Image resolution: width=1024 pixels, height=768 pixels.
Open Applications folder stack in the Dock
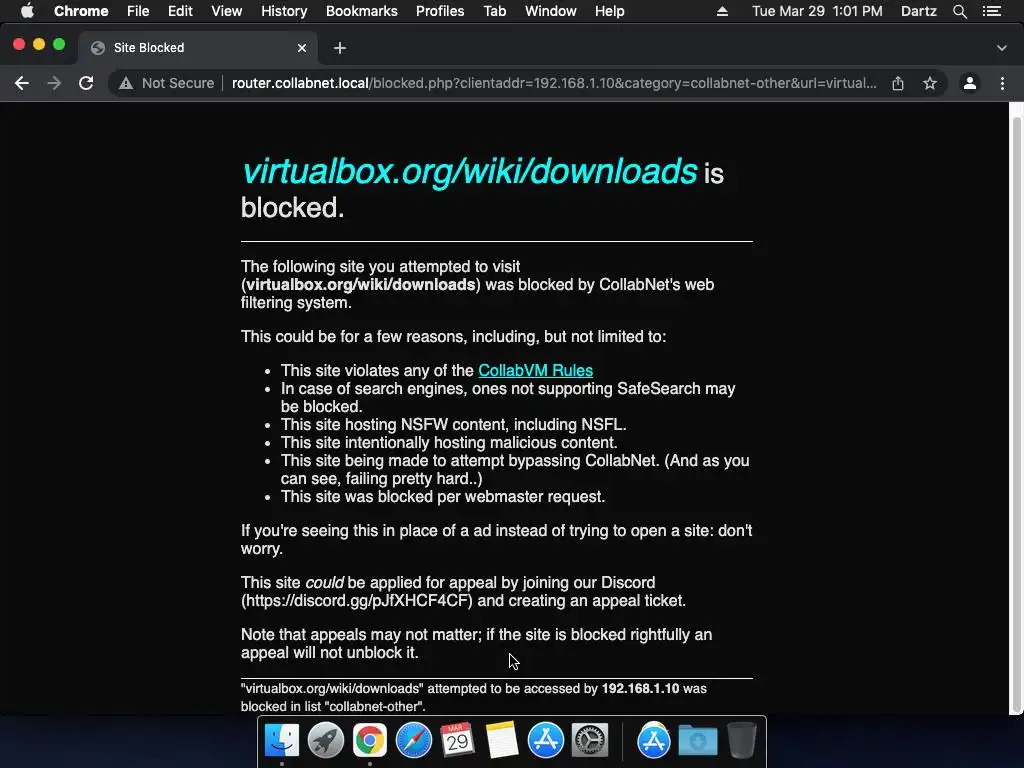click(x=654, y=740)
